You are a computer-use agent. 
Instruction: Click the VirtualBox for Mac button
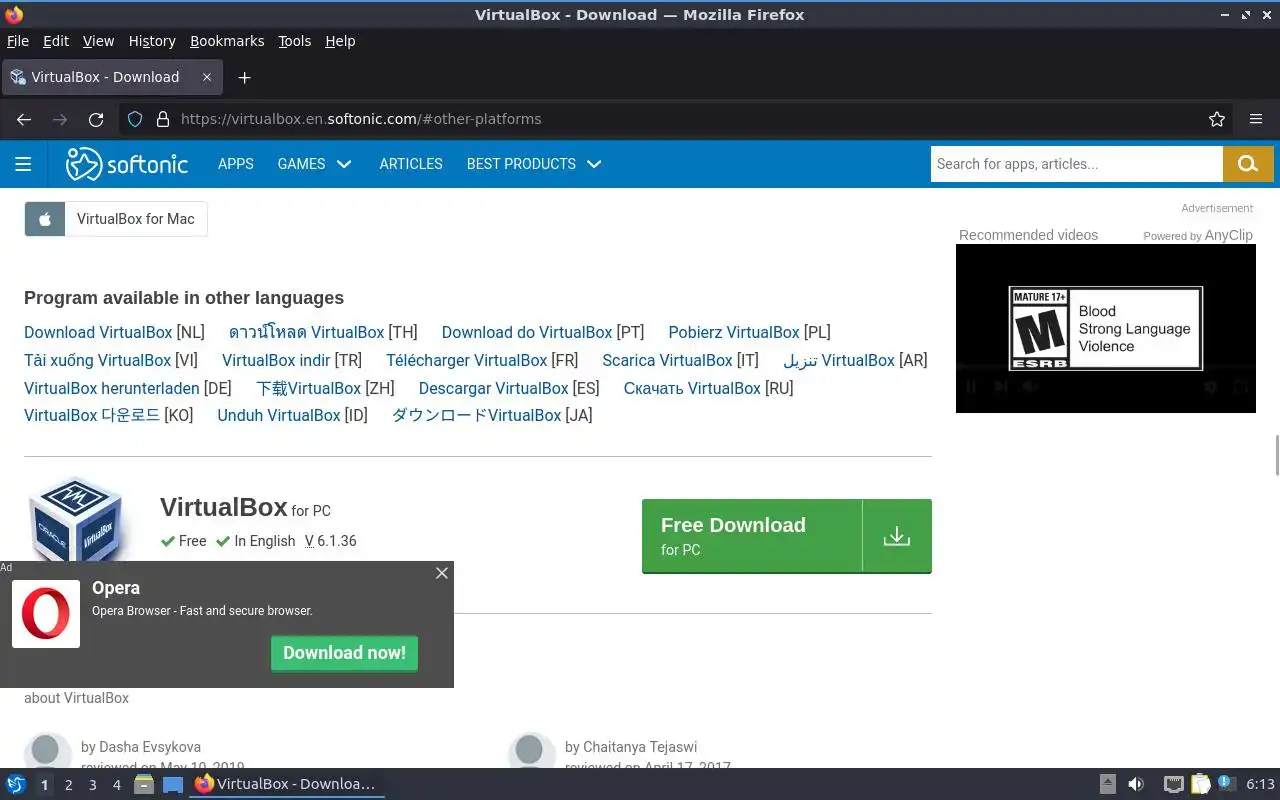tap(116, 219)
